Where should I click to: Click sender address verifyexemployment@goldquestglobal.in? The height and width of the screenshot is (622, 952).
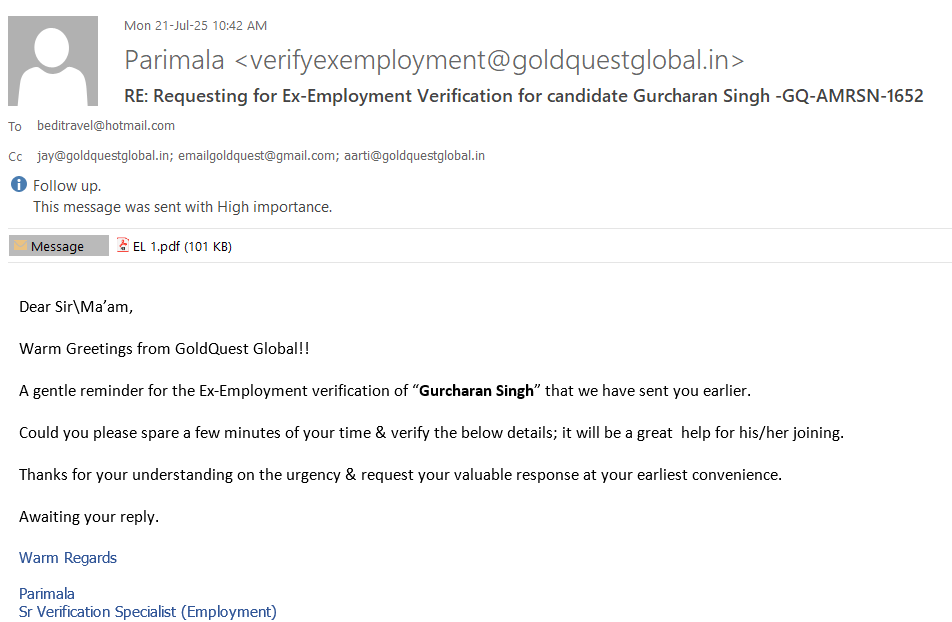tap(489, 60)
